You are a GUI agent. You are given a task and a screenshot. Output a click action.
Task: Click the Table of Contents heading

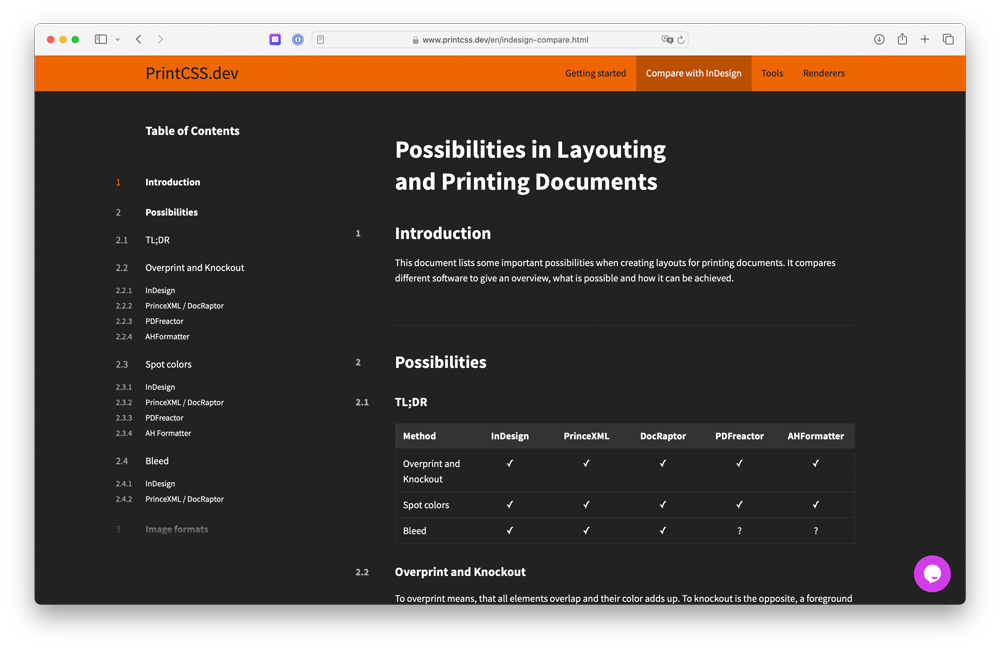[192, 131]
